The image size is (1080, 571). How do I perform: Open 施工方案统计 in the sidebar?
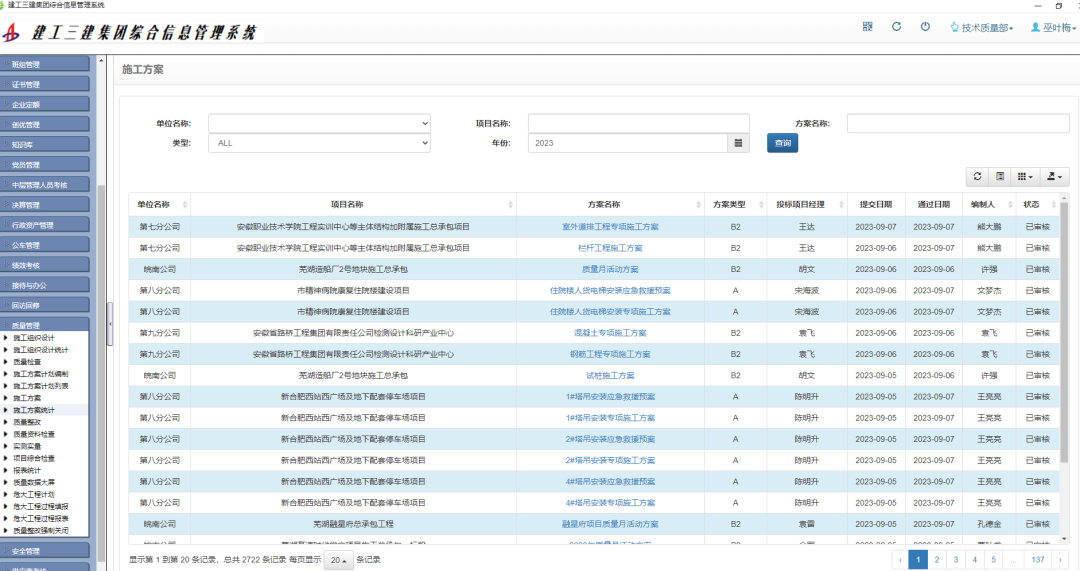pos(34,410)
